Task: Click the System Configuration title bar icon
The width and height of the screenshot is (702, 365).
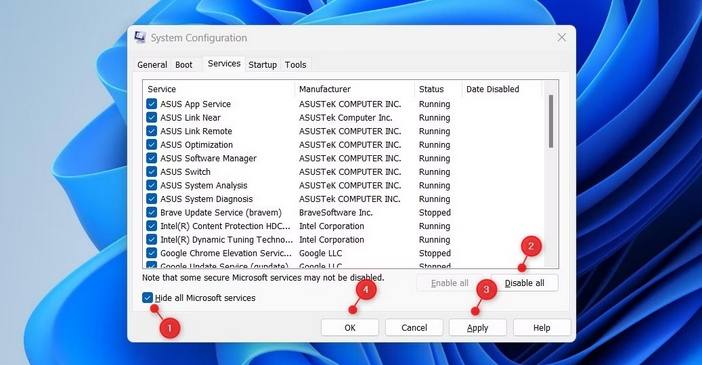Action: click(140, 38)
